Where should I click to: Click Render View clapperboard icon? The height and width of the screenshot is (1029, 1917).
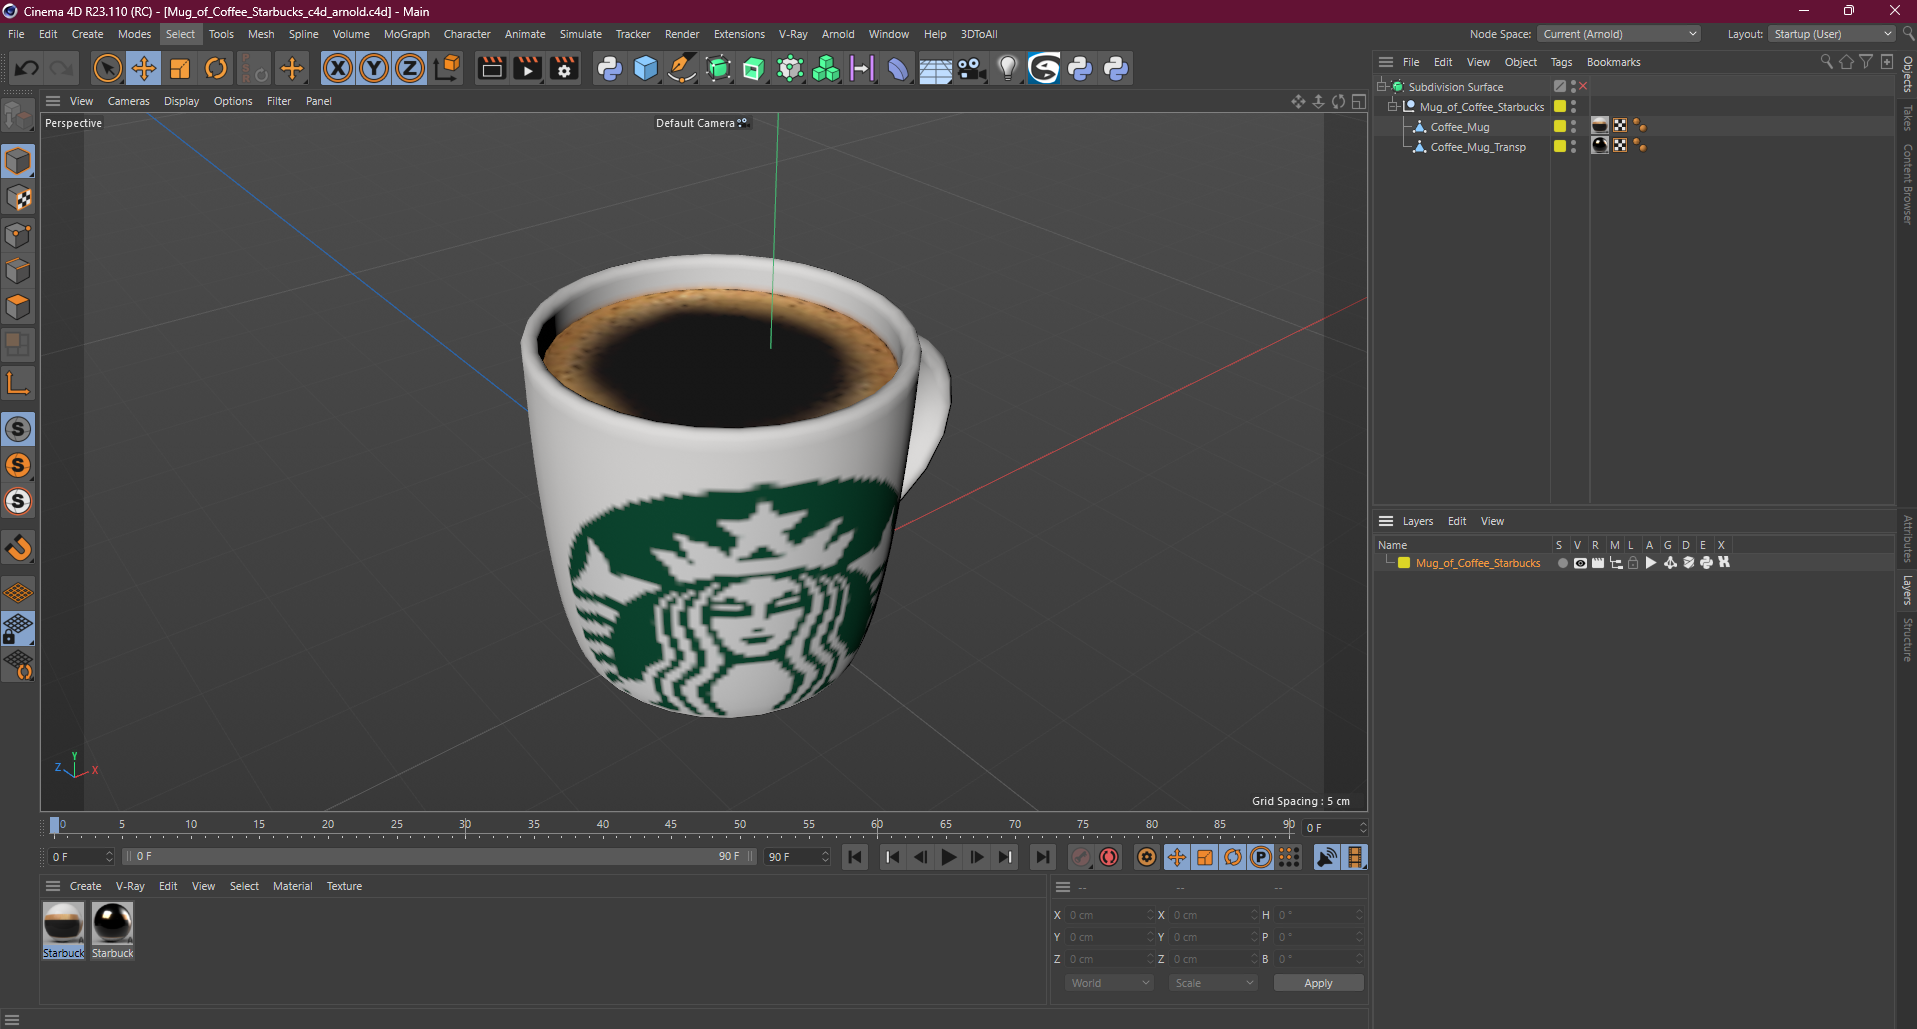tap(491, 69)
